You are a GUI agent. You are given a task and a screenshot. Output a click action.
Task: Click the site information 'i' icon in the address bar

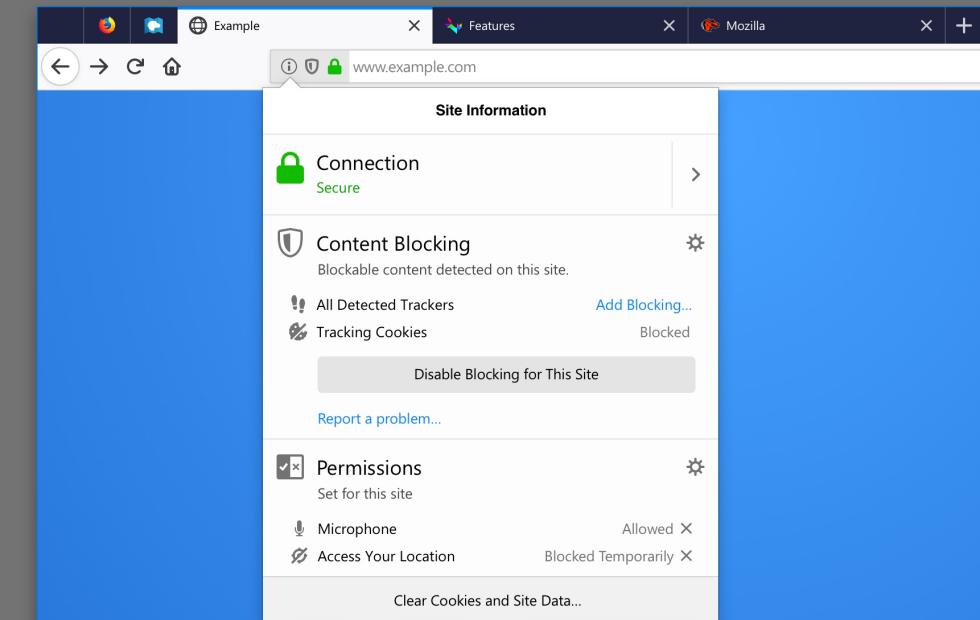pyautogui.click(x=289, y=66)
